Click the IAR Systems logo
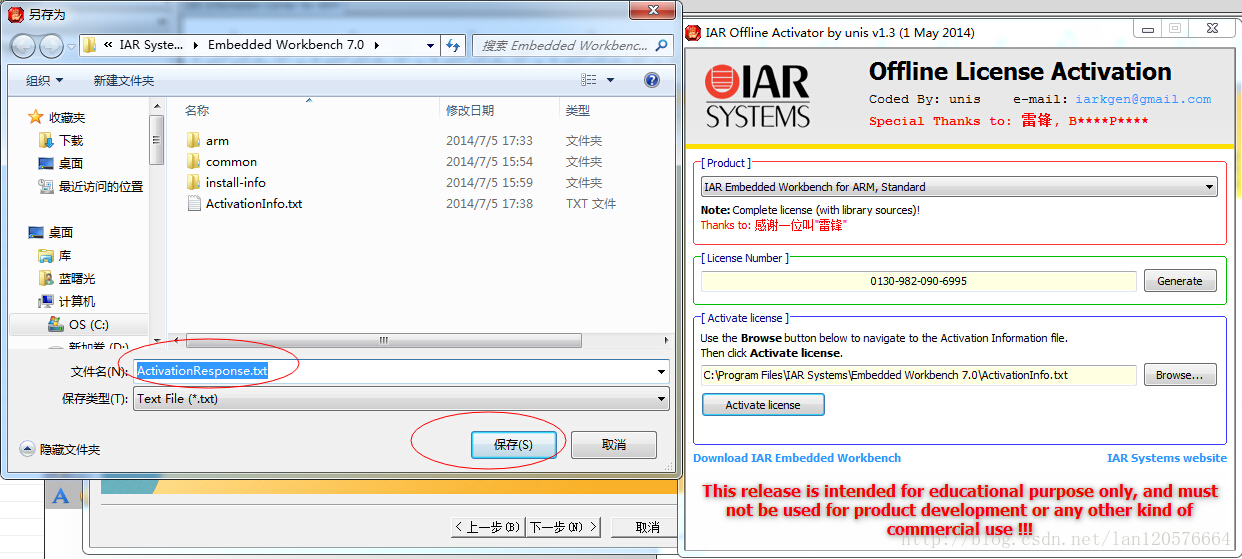The width and height of the screenshot is (1242, 559). pos(757,97)
